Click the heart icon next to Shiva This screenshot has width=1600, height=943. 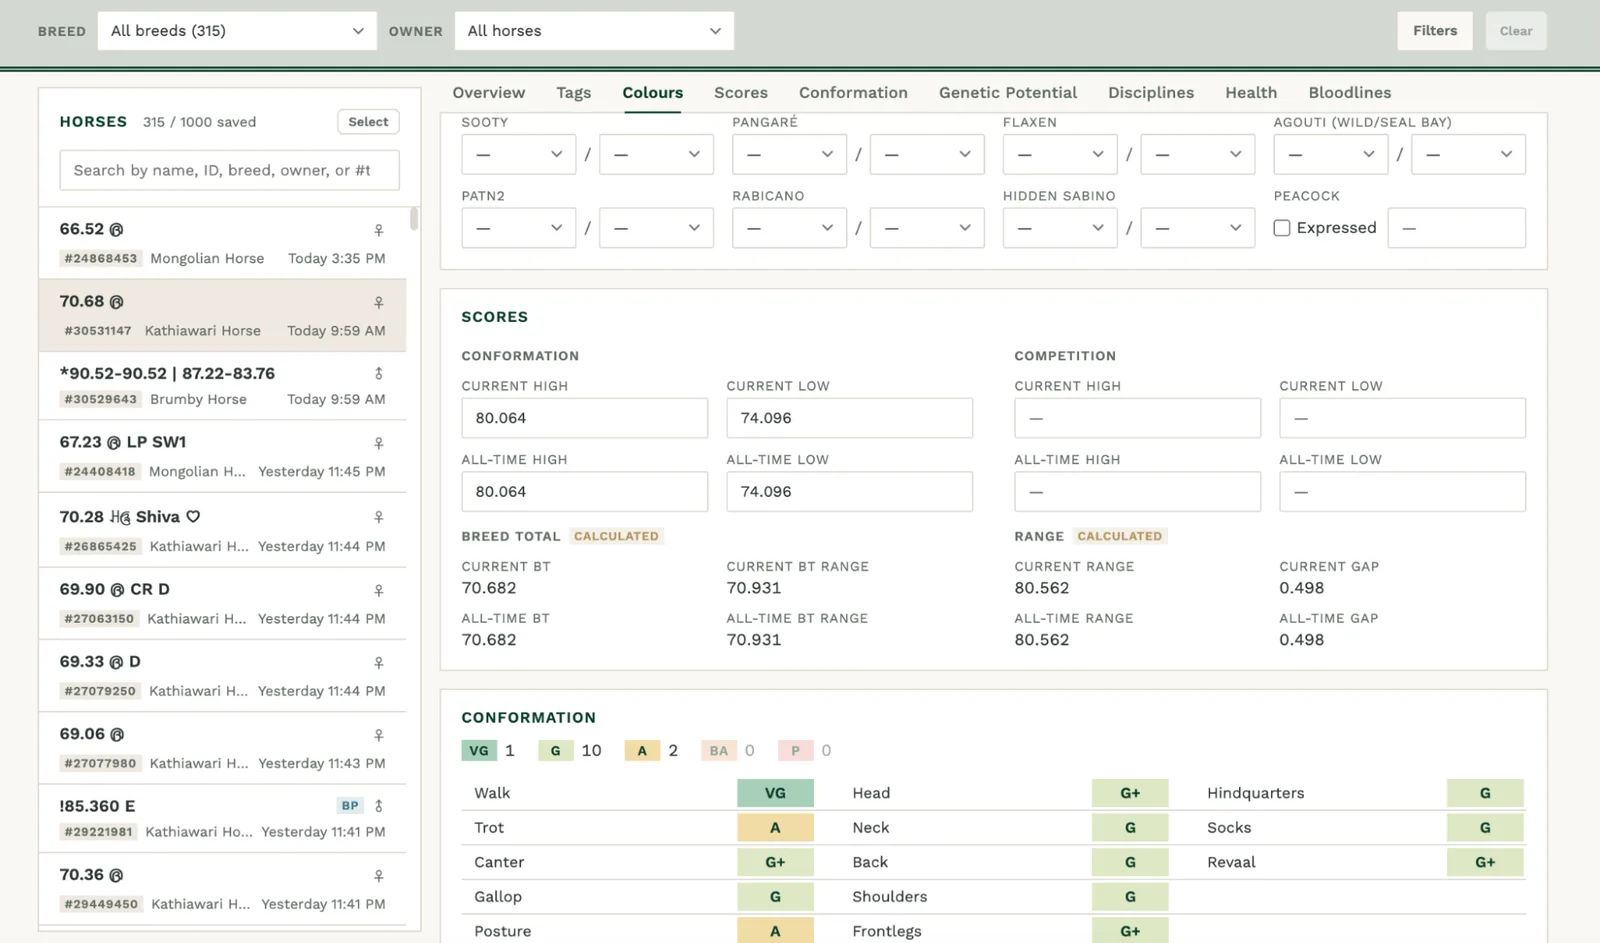point(193,517)
